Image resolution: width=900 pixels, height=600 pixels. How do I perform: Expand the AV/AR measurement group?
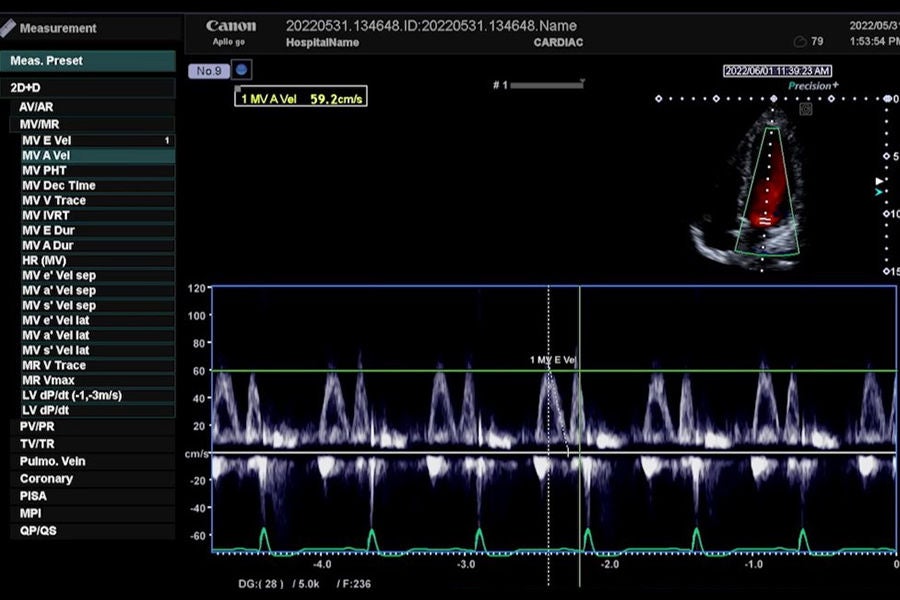92,107
